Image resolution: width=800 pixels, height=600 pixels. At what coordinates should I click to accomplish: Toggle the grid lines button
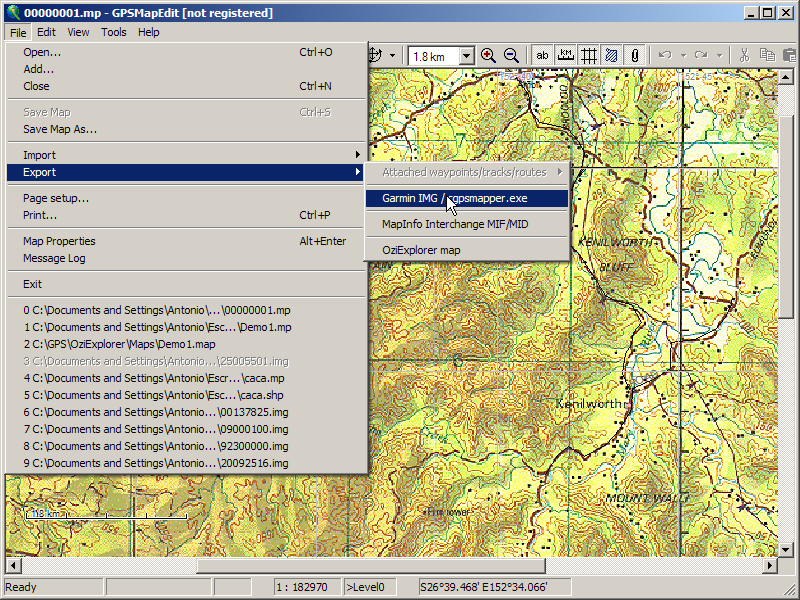tap(589, 56)
